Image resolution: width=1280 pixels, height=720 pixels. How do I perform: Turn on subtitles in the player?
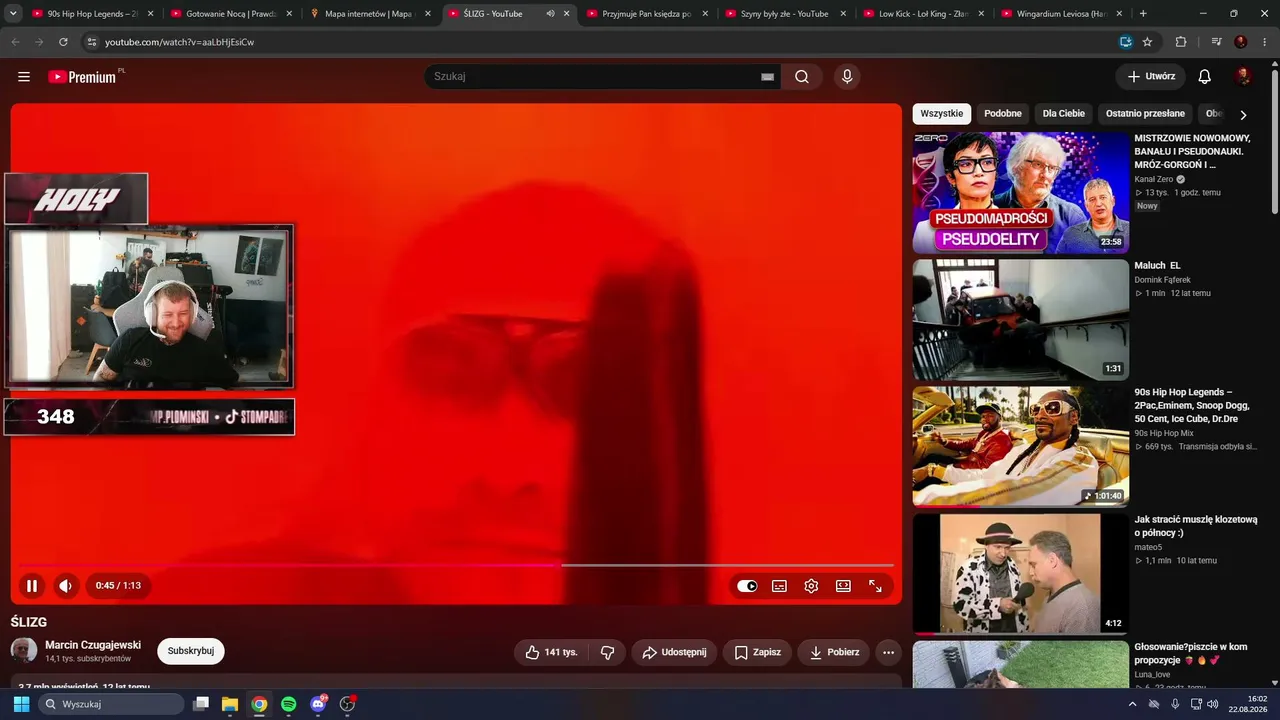[x=779, y=586]
